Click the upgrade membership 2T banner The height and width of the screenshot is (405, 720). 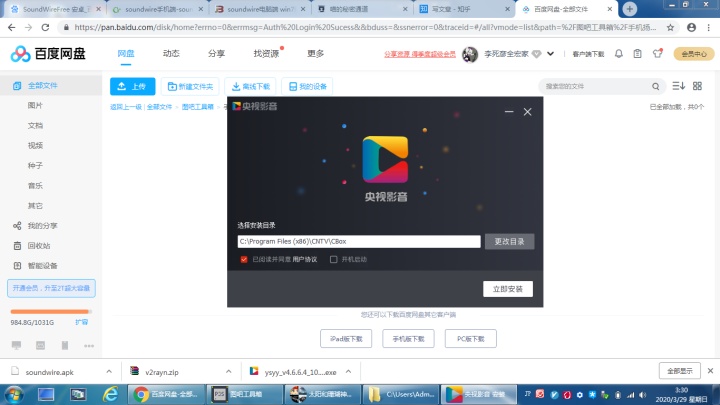51,288
